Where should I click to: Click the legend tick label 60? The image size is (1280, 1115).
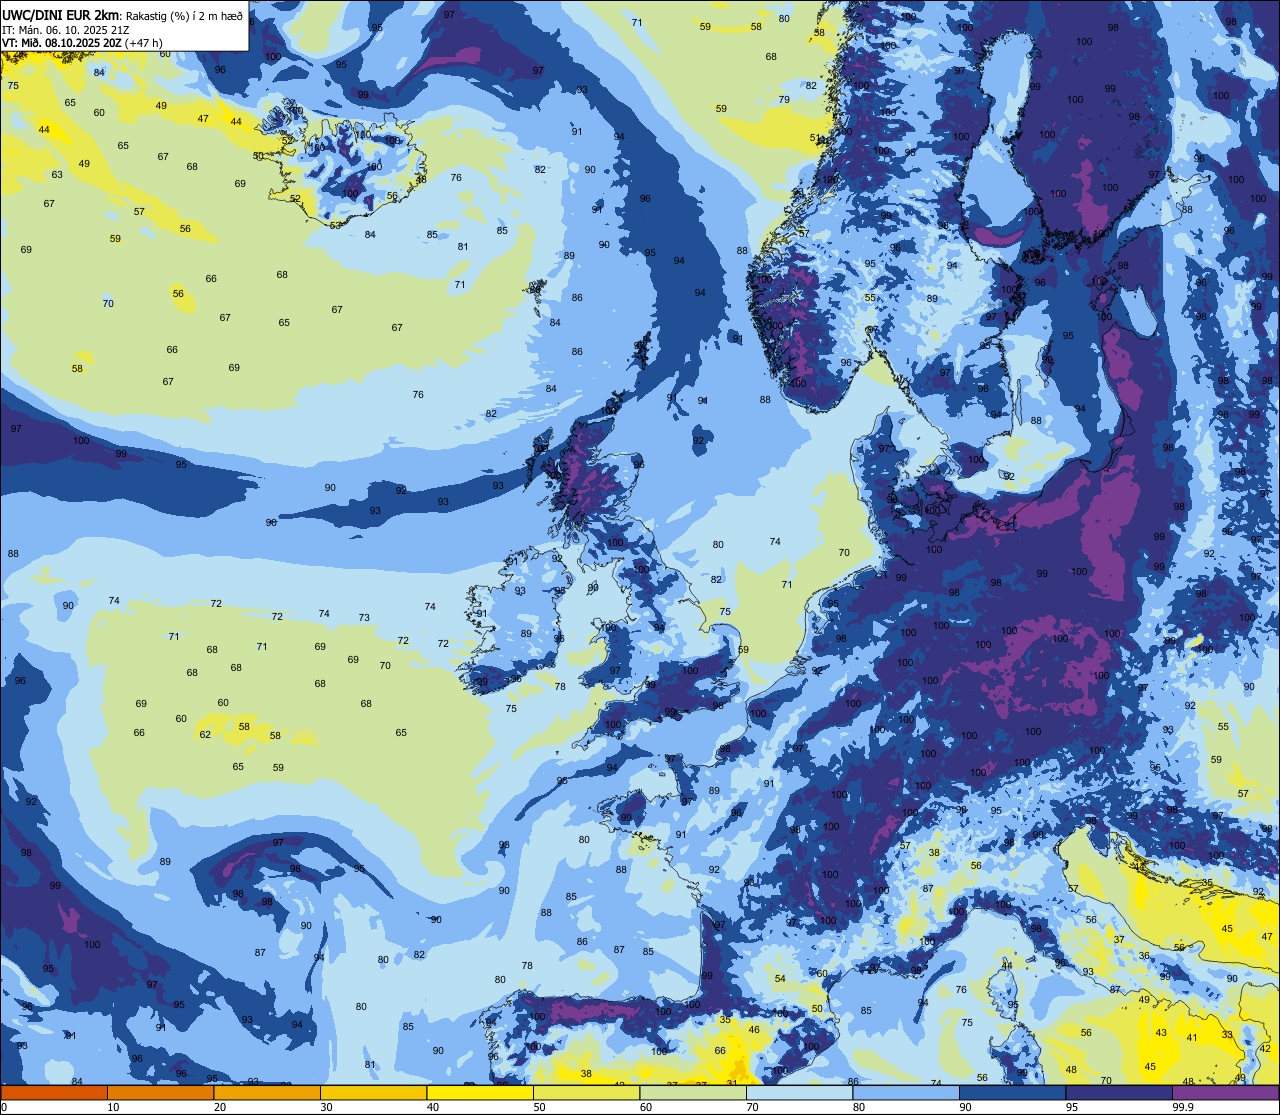[646, 1107]
